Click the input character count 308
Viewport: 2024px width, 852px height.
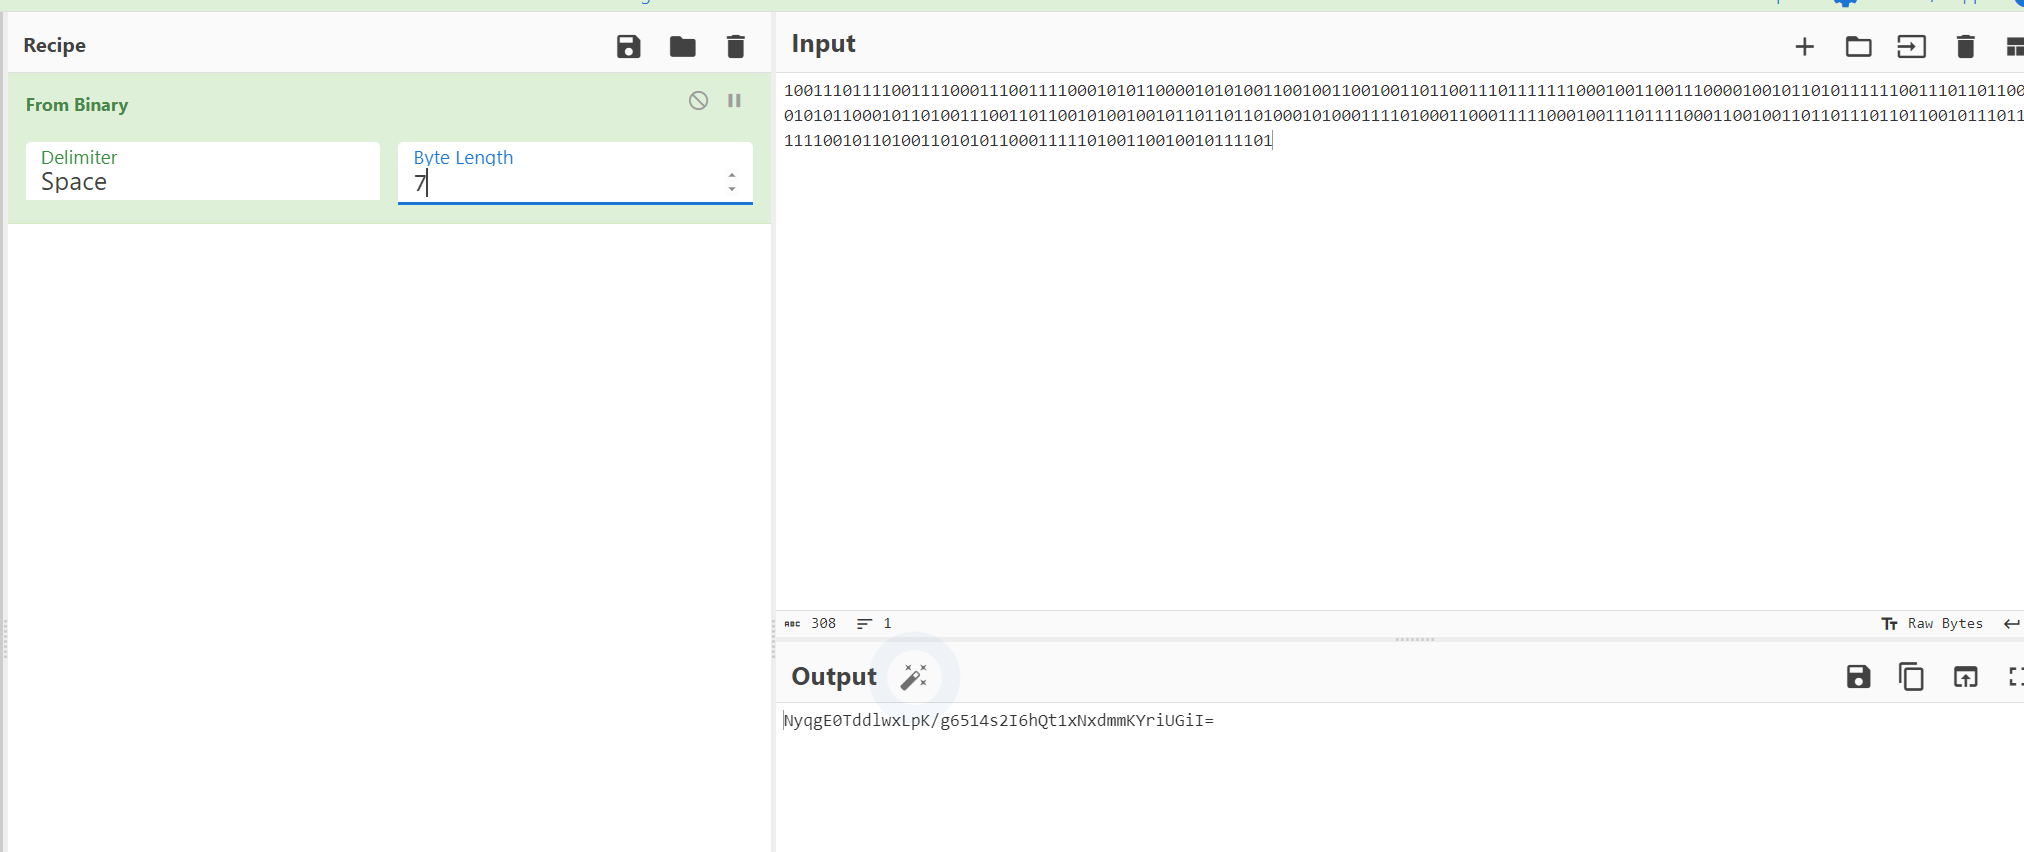[x=823, y=623]
